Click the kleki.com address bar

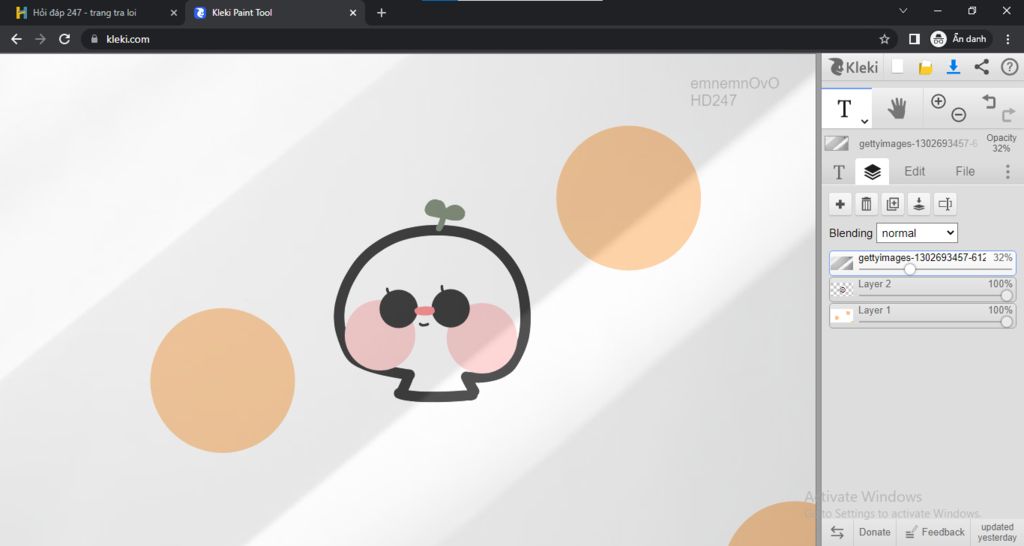coord(490,39)
